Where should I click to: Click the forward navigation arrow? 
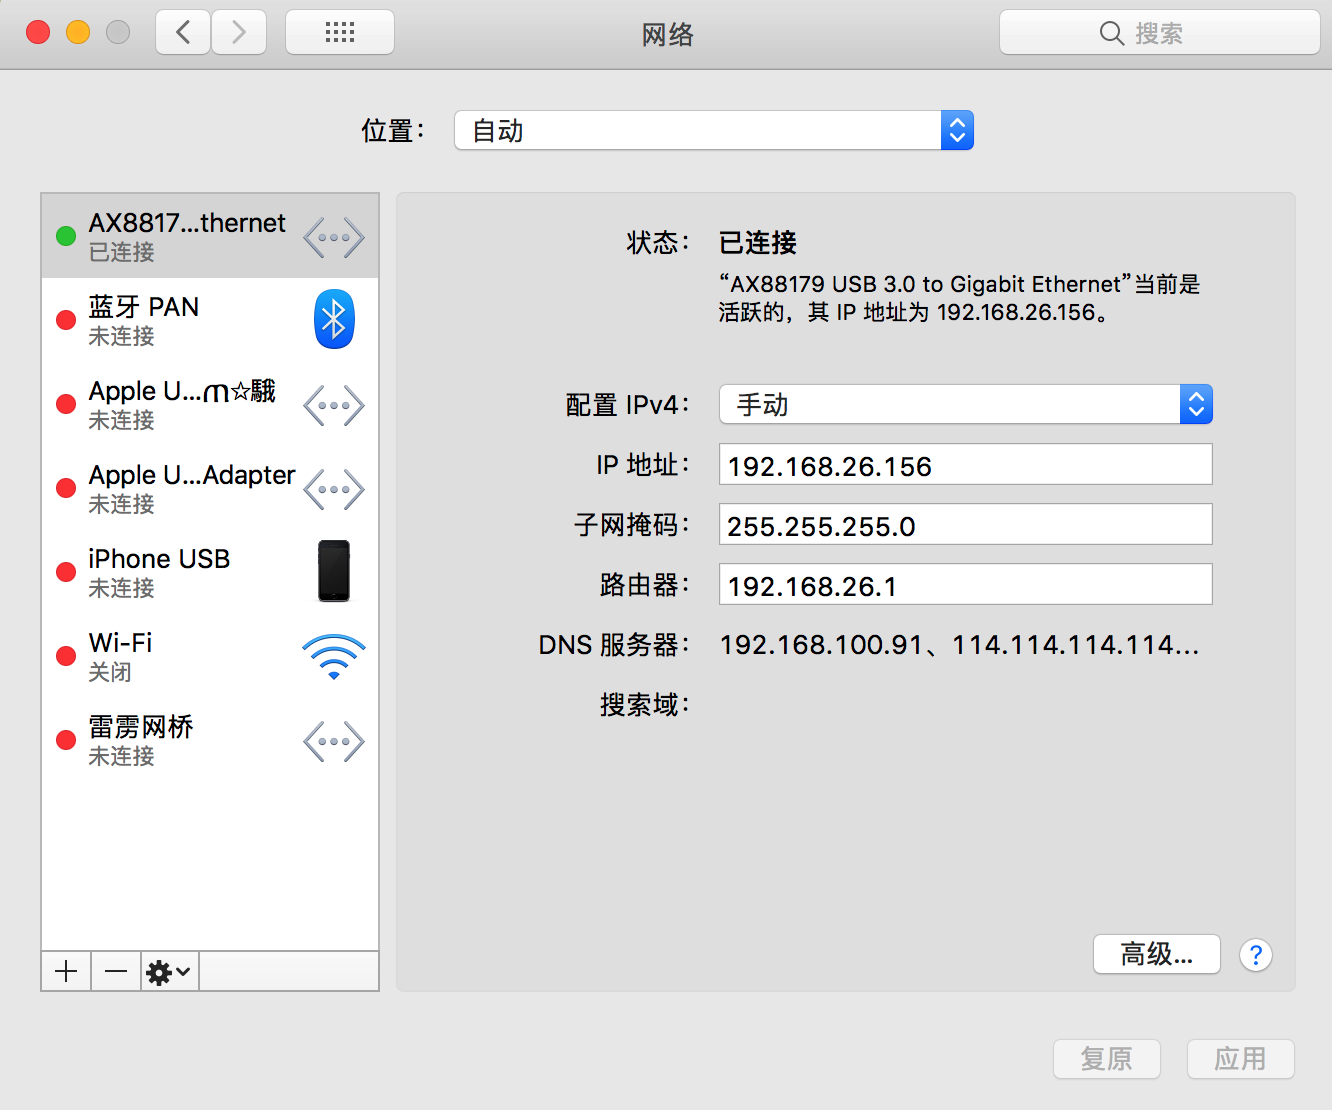[239, 31]
